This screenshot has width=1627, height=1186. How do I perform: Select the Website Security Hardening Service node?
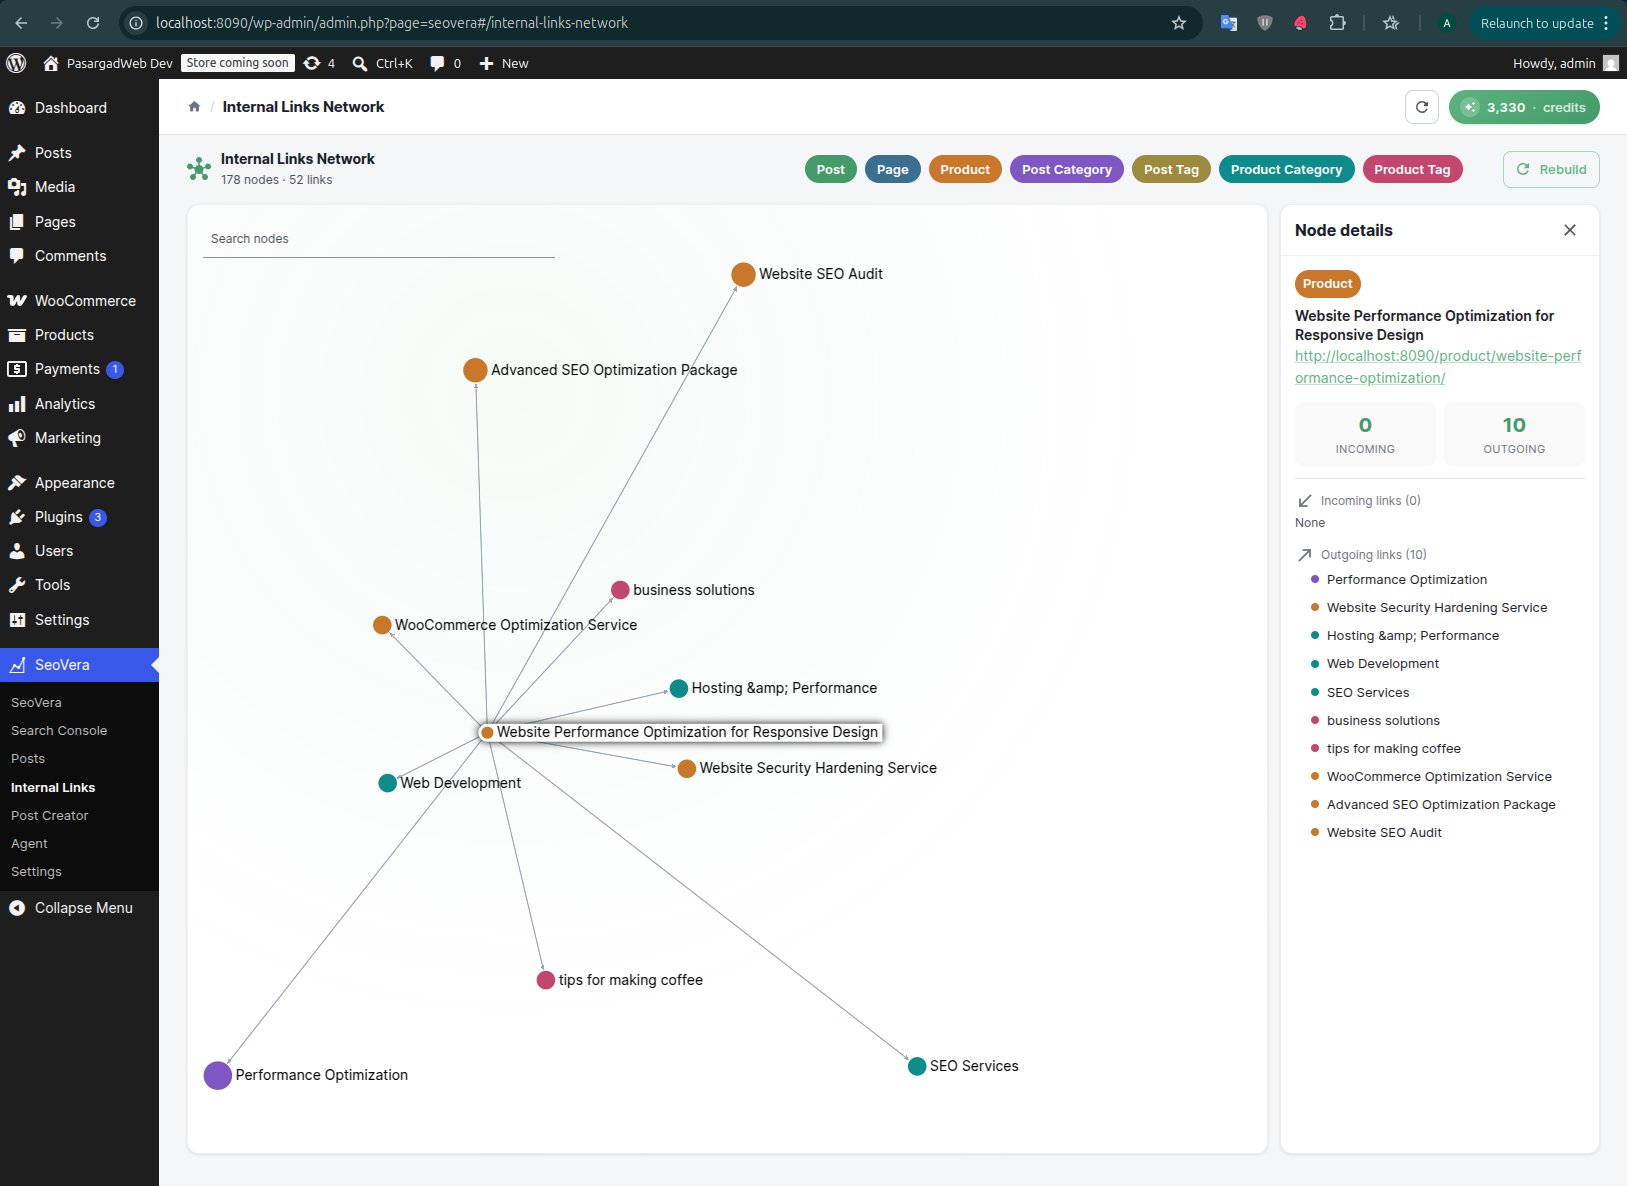686,769
